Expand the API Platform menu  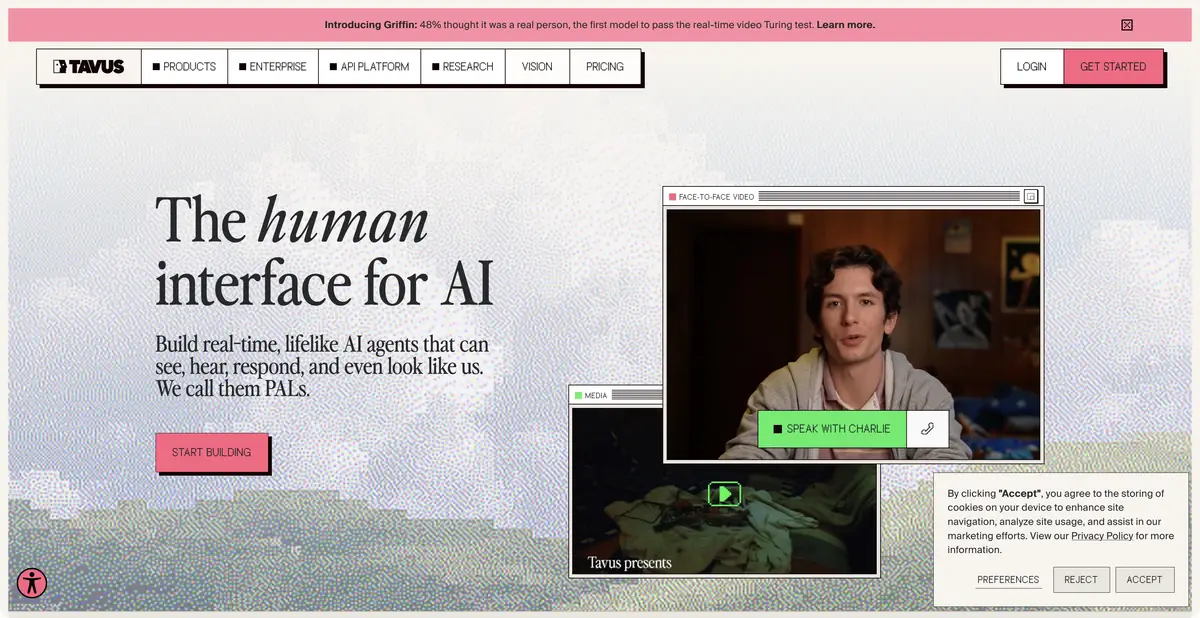[369, 67]
